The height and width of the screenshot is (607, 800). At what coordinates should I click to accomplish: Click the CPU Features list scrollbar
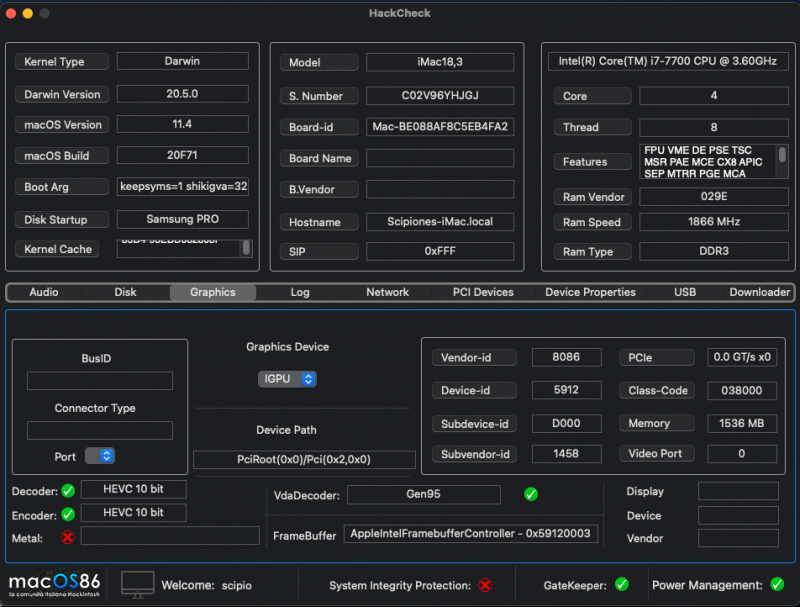(782, 158)
